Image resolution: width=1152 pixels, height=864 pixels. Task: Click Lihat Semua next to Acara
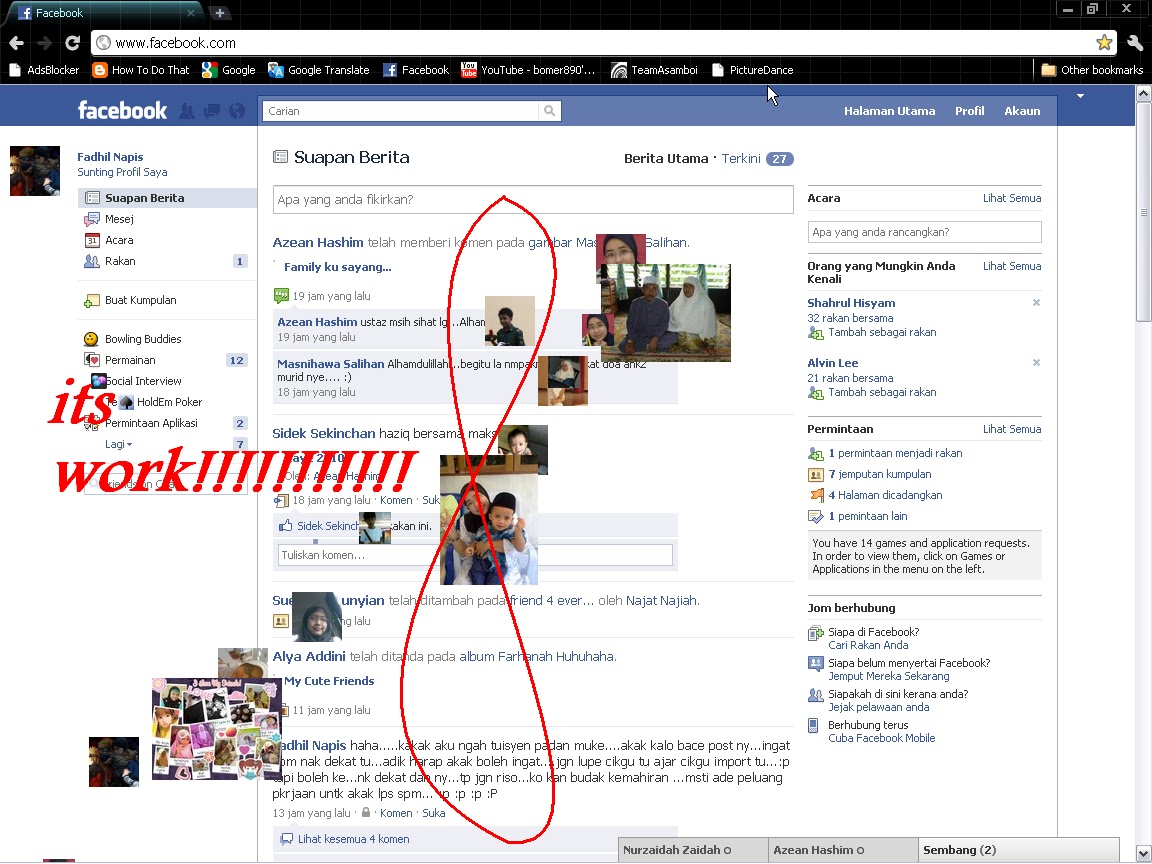[1012, 198]
